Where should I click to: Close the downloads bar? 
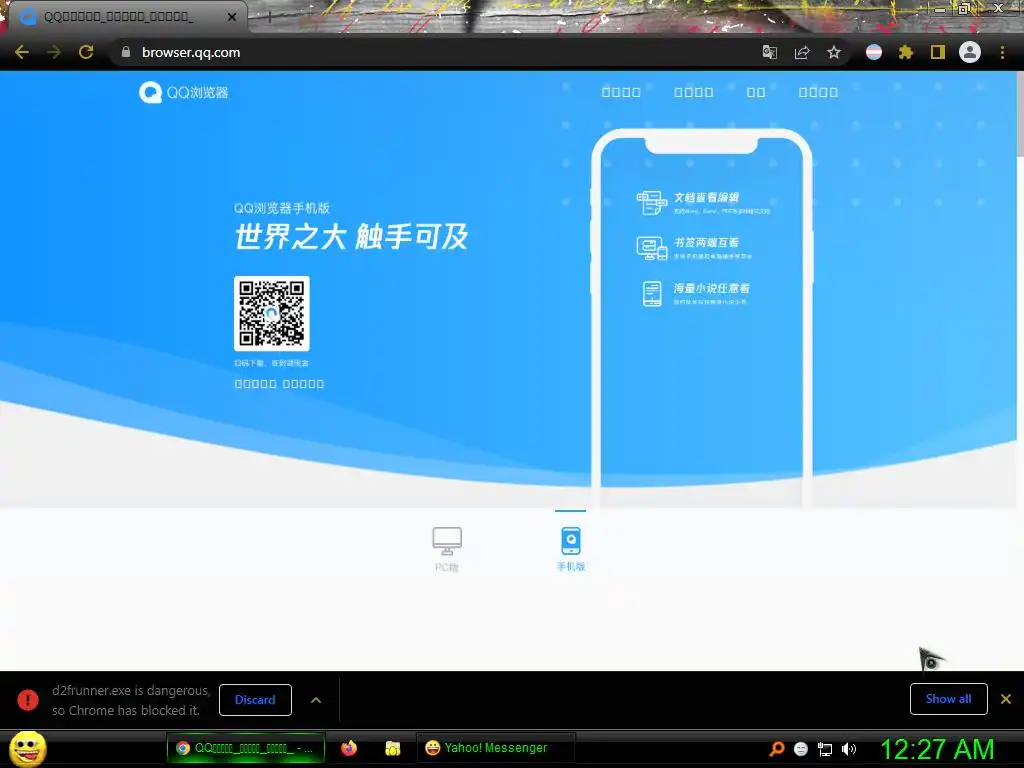pos(1006,699)
